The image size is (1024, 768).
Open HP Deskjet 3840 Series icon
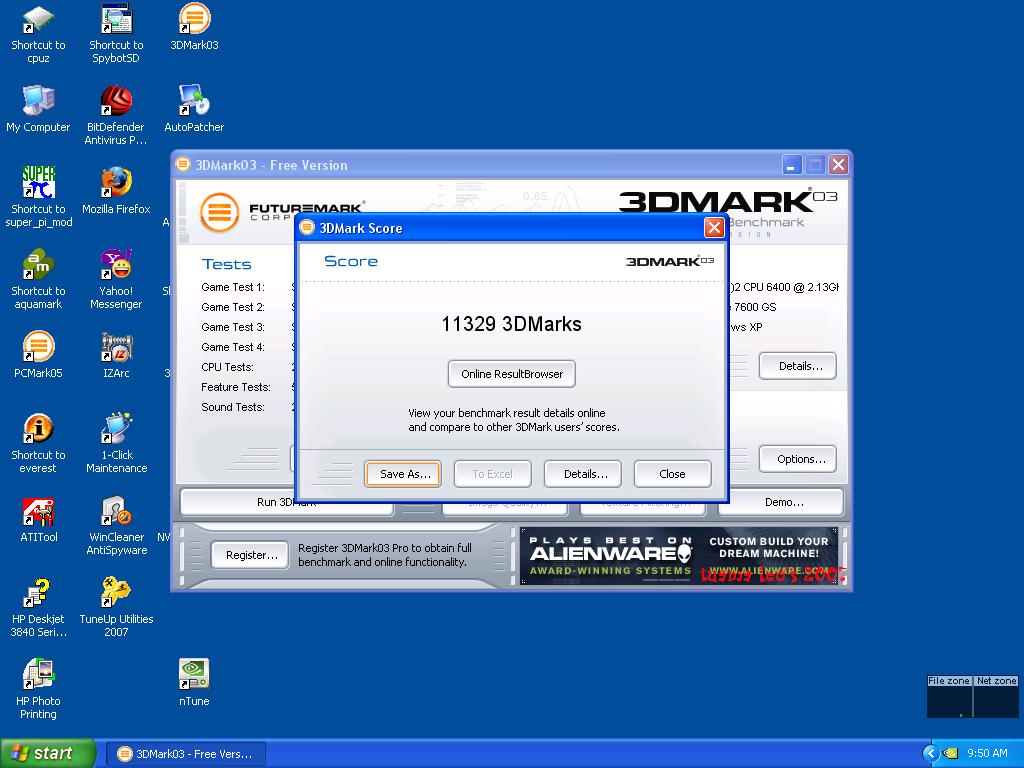click(38, 607)
